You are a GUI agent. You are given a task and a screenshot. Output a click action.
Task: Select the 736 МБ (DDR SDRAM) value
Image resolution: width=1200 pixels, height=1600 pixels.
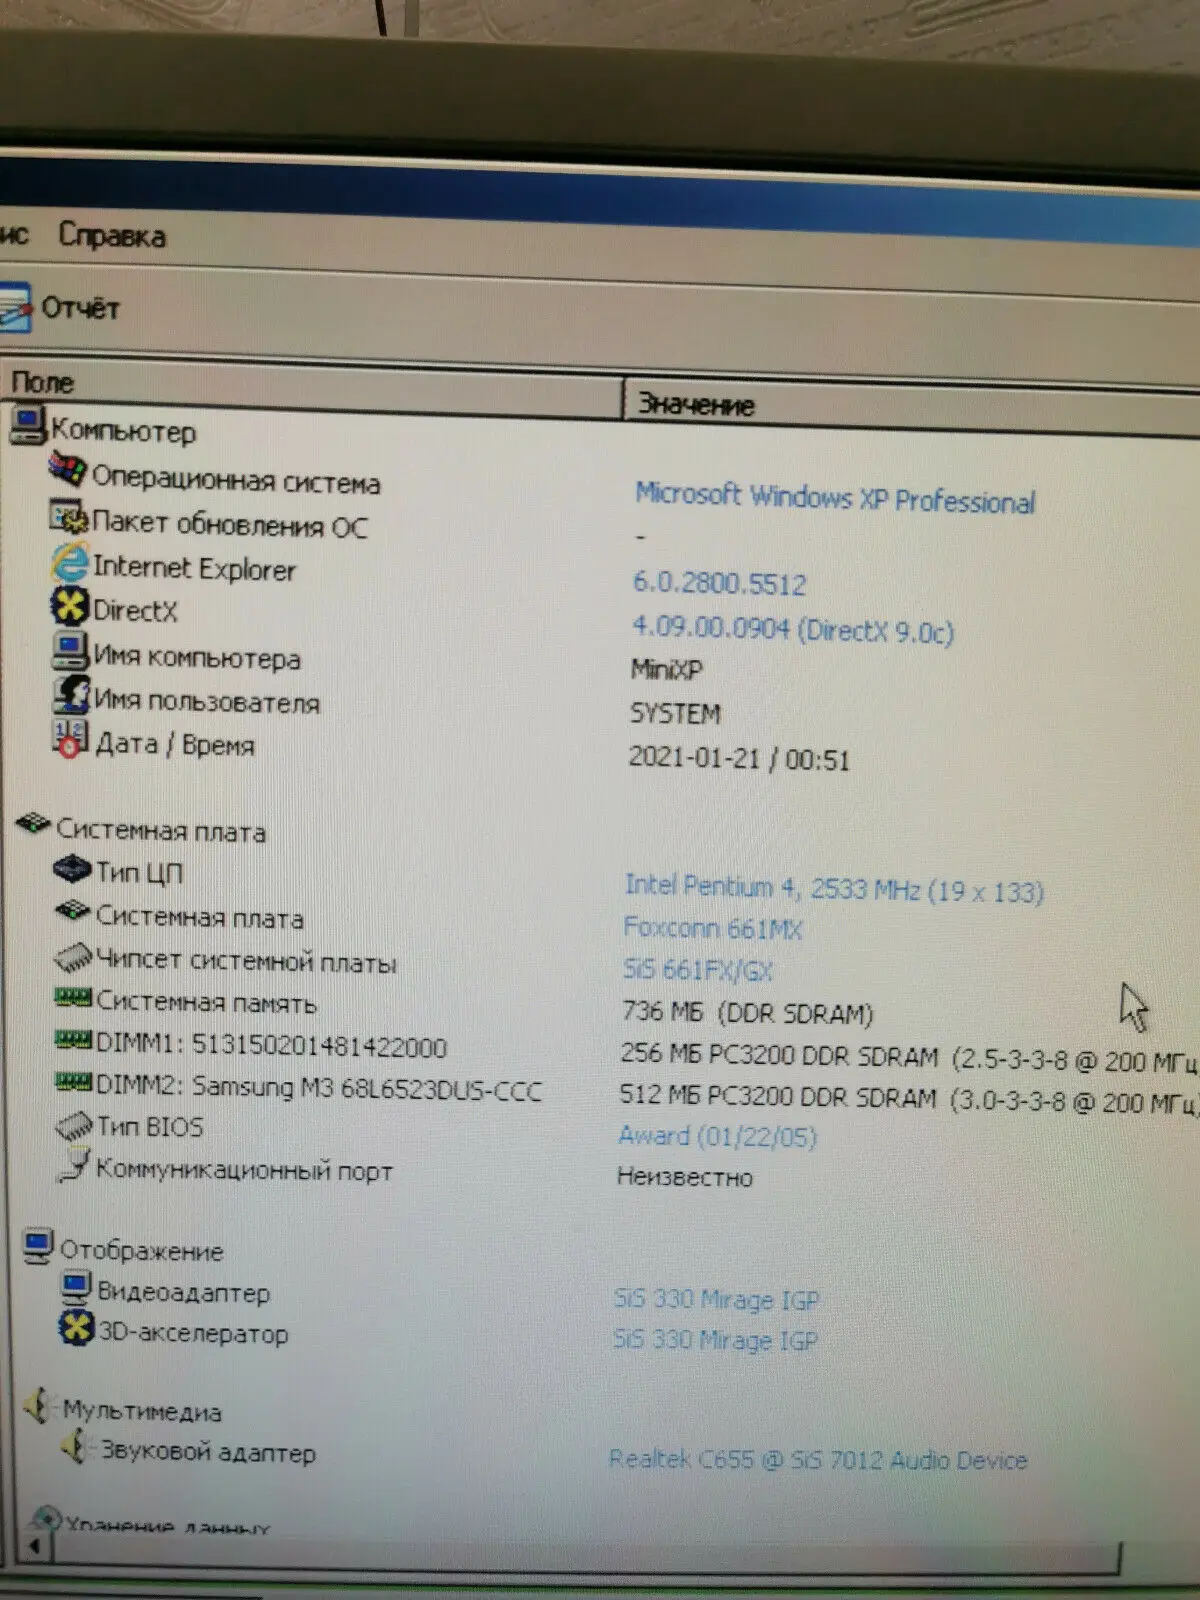coord(748,1013)
